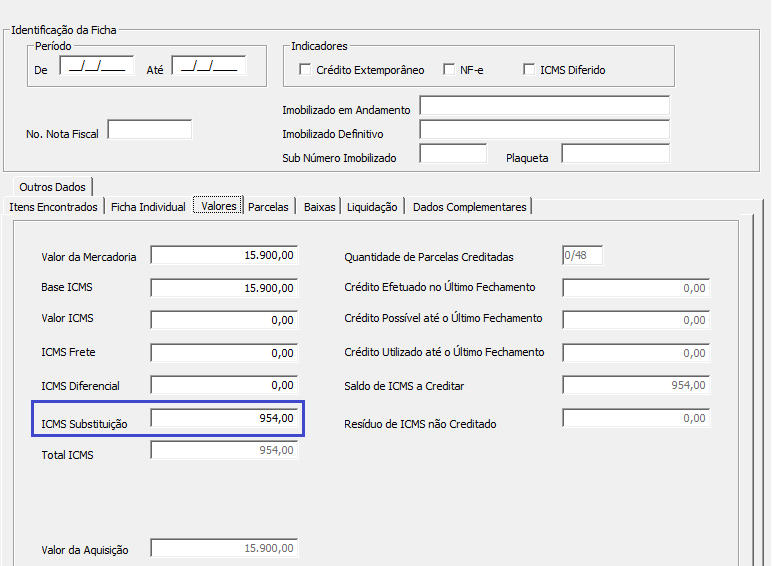Click the Valor da Mercadoria field
772x566 pixels.
coord(224,256)
